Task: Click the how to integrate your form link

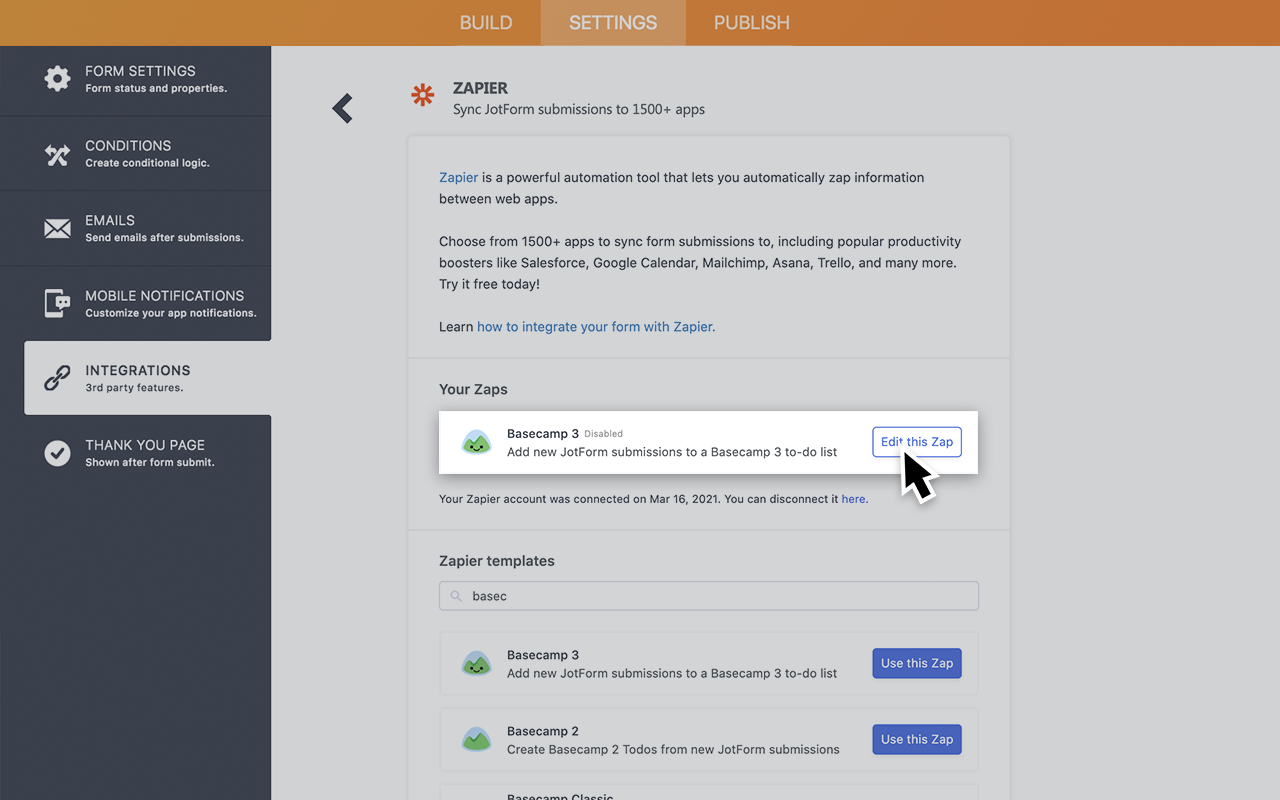Action: [x=595, y=327]
